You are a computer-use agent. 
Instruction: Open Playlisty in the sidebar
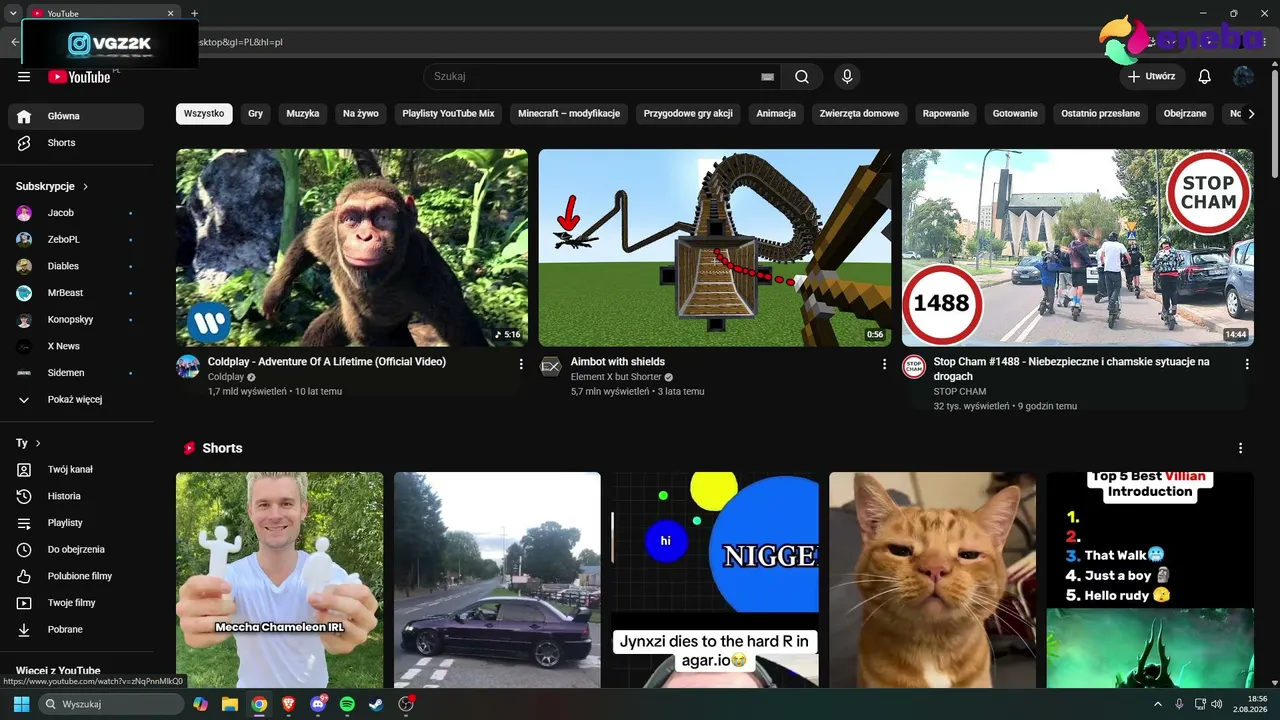[x=76, y=523]
